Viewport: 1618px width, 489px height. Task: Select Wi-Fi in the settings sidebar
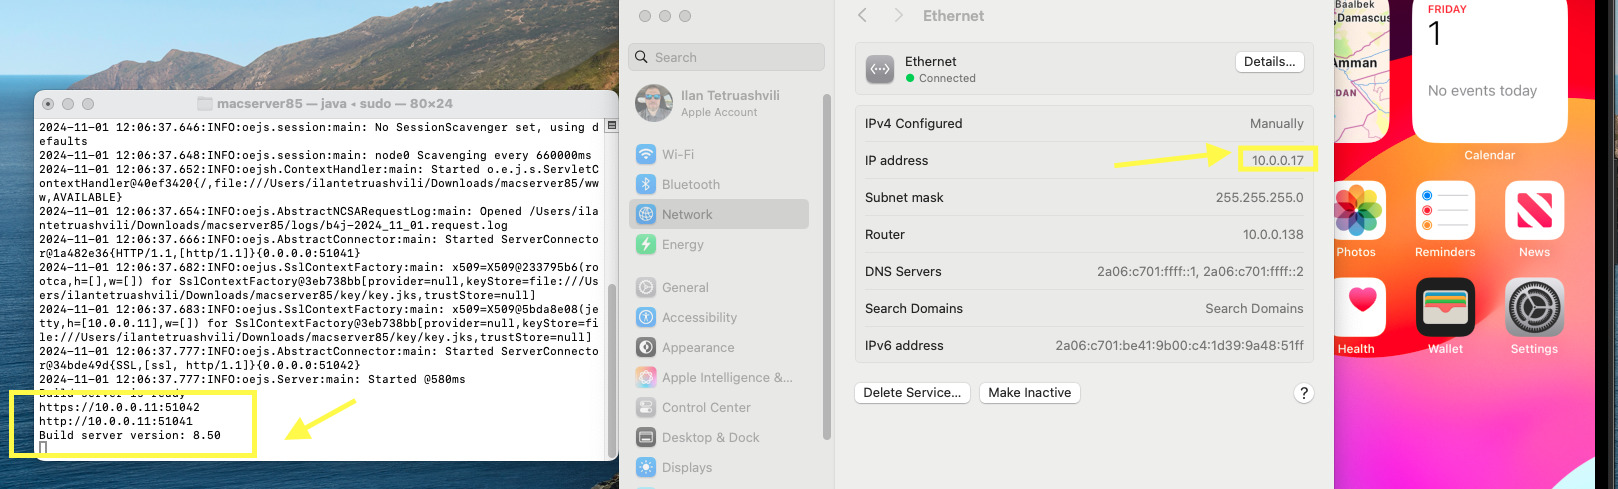point(719,154)
